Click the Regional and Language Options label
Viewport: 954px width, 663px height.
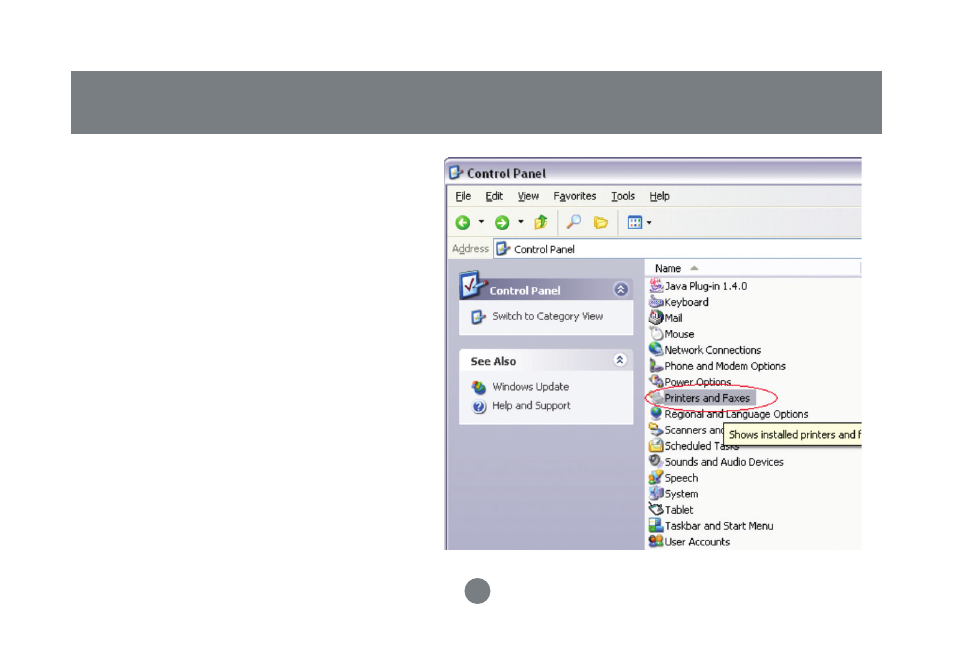(x=736, y=414)
